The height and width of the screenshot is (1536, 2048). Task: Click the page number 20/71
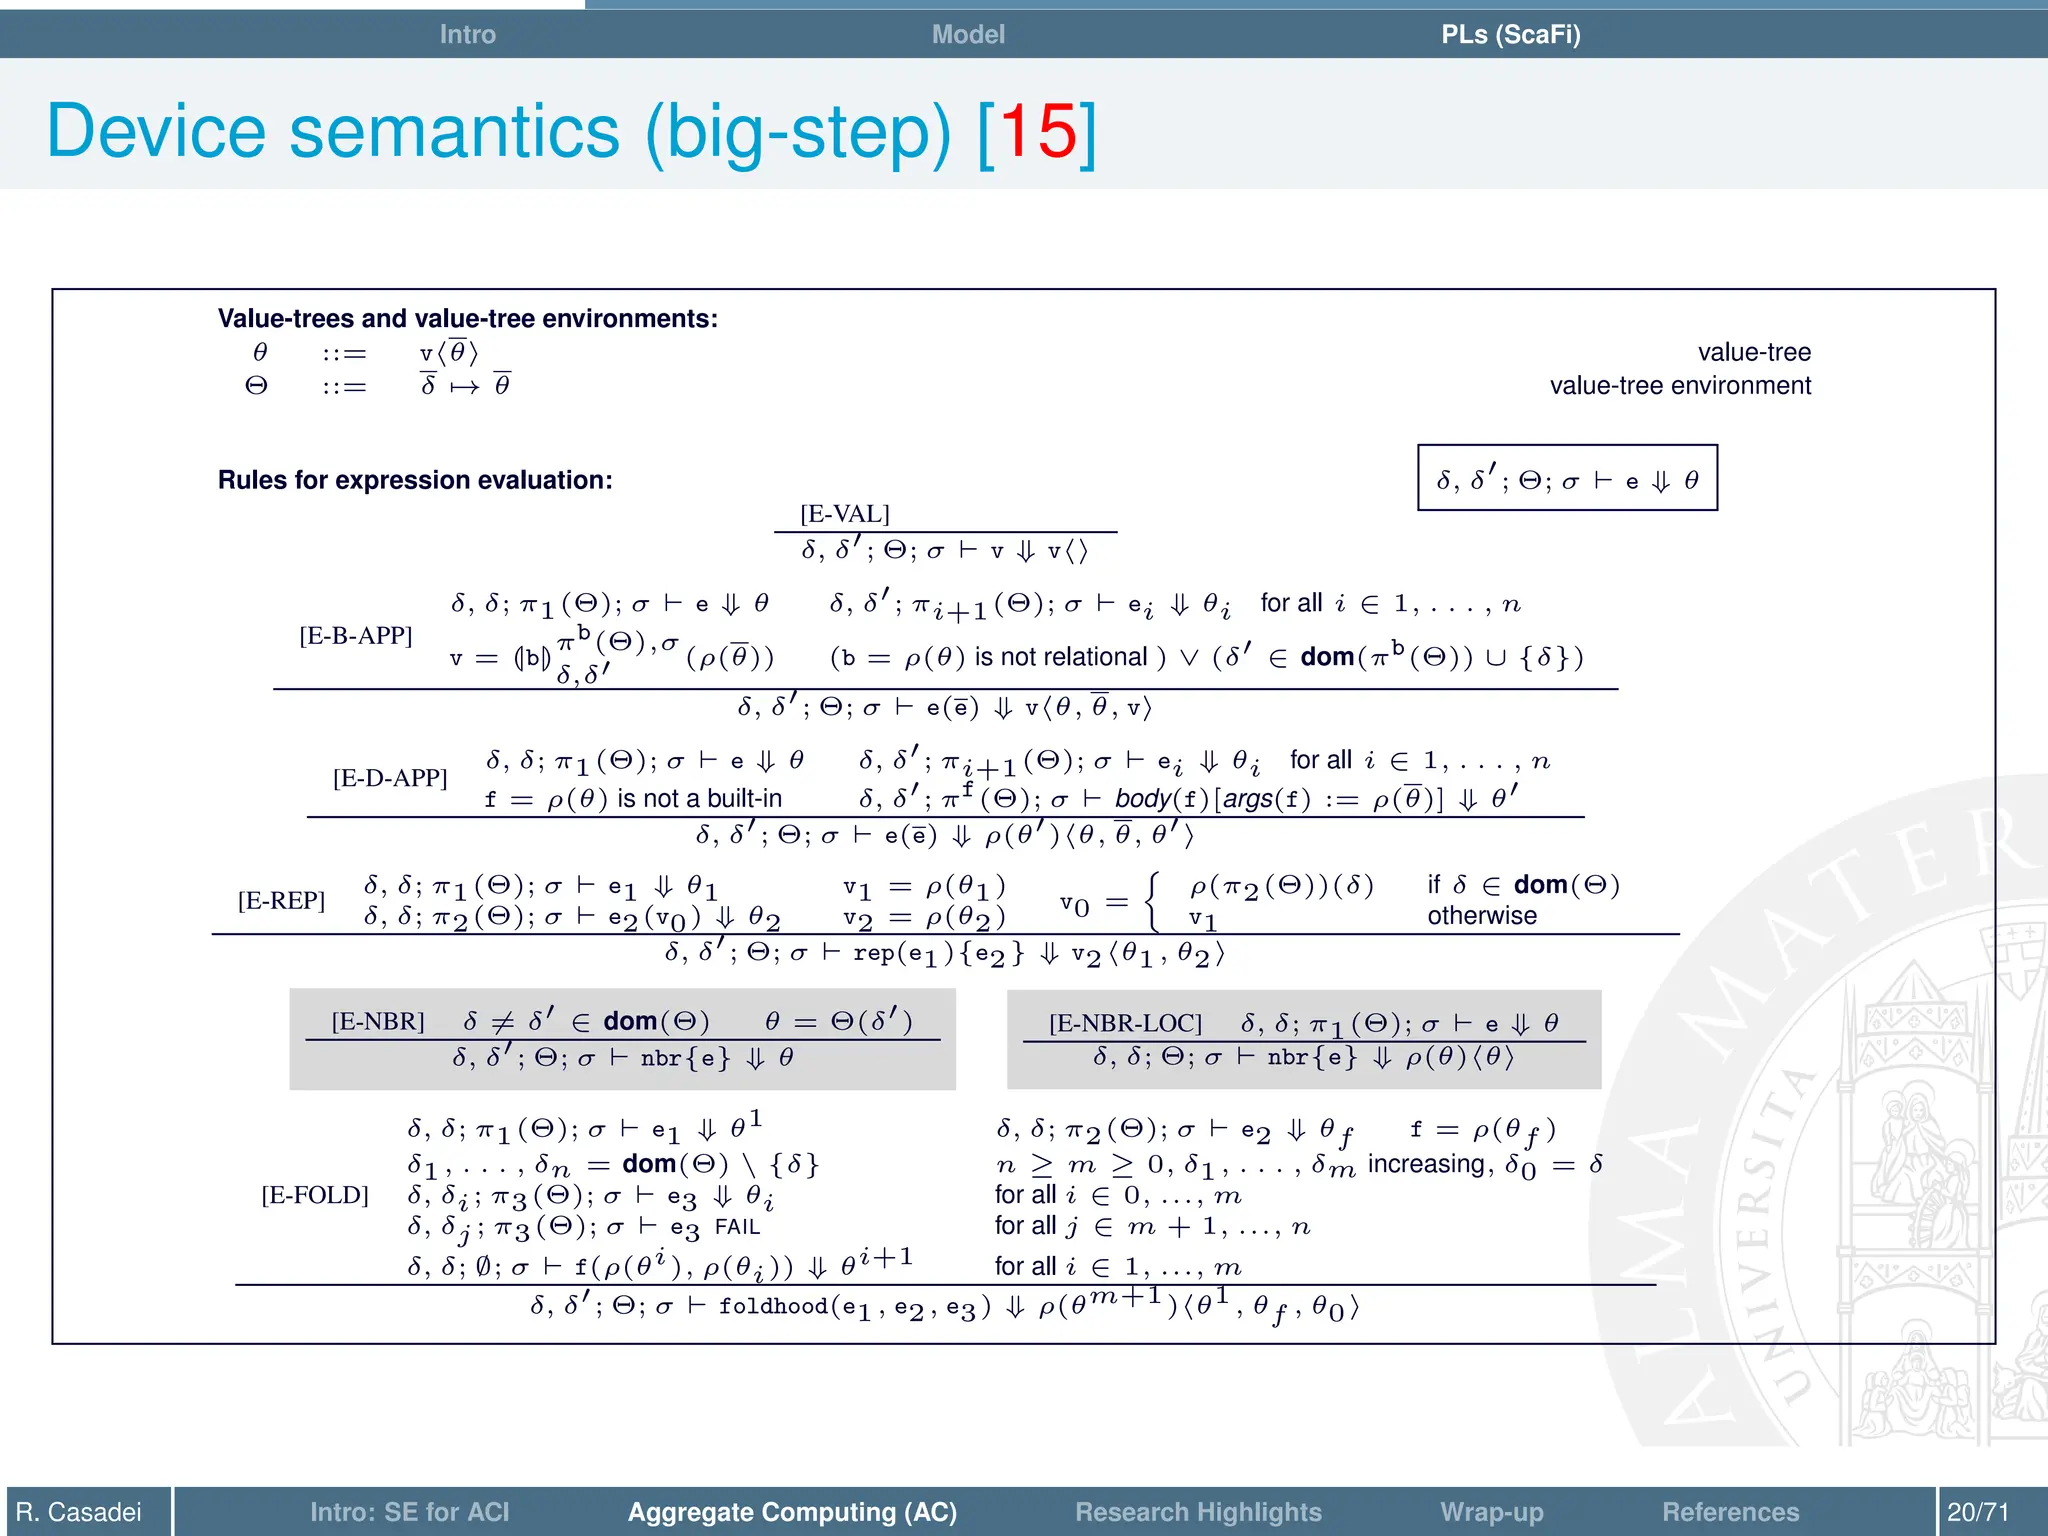[x=1978, y=1512]
